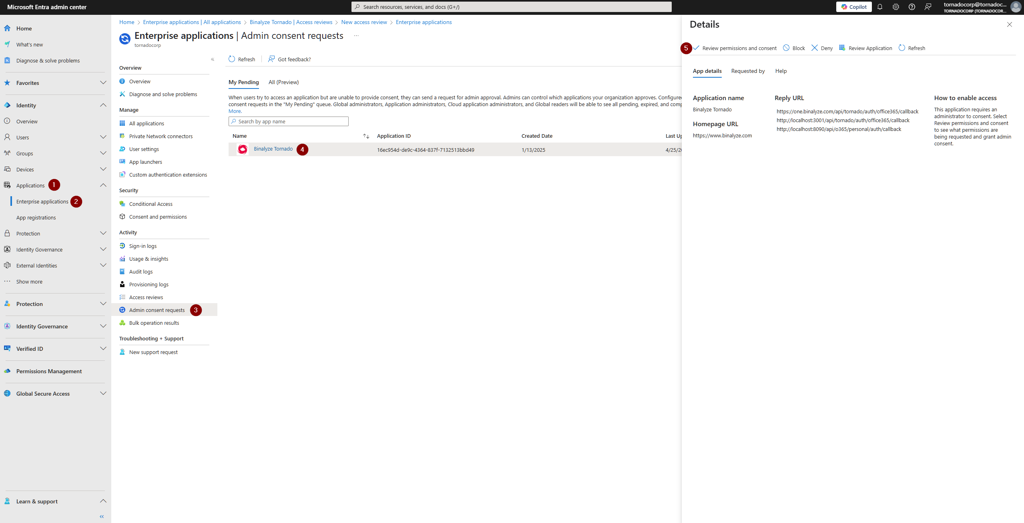Viewport: 1024px width, 523px height.
Task: Open the Binalyze Tornado link
Action: point(273,149)
